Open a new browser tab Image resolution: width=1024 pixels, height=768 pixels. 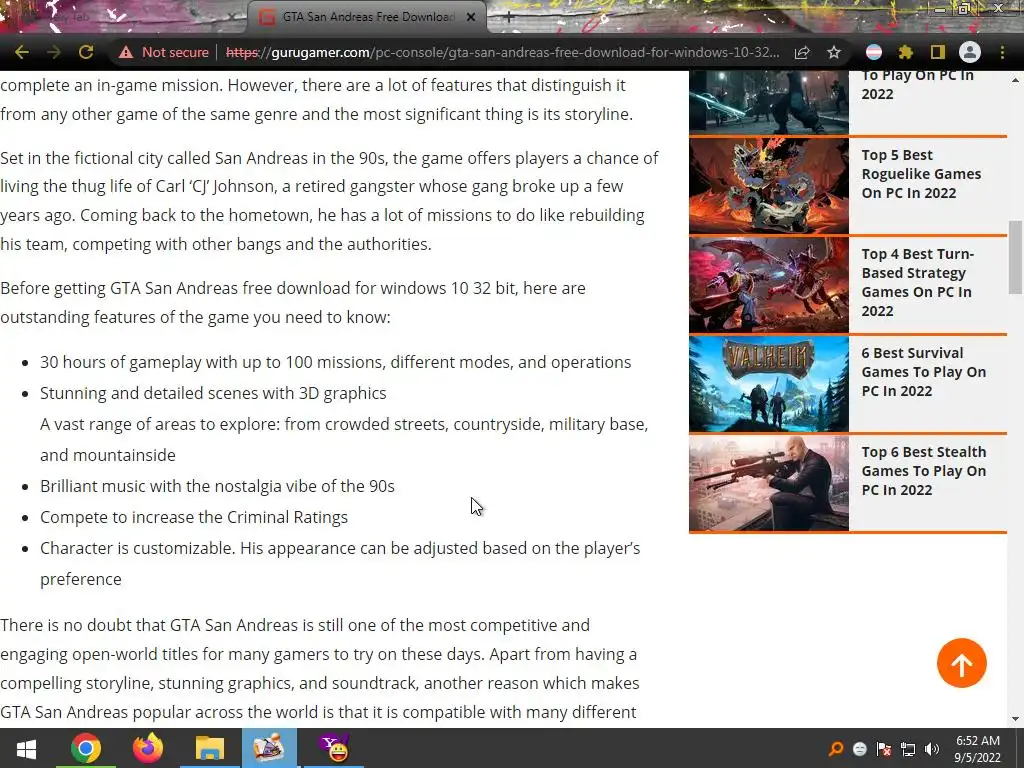[x=509, y=17]
